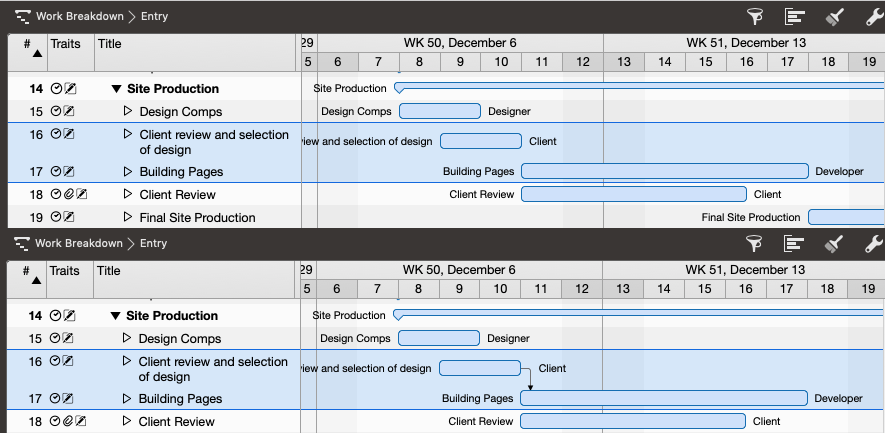
Task: Click Work Breakdown breadcrumb in the upper pane
Action: pos(79,16)
